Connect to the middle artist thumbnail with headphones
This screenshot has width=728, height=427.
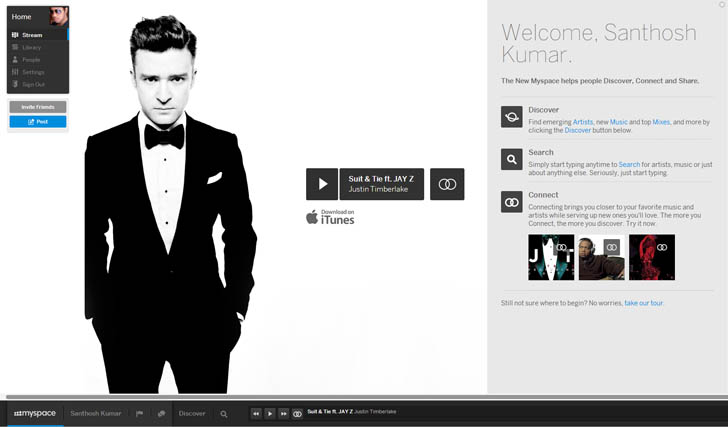click(x=612, y=247)
